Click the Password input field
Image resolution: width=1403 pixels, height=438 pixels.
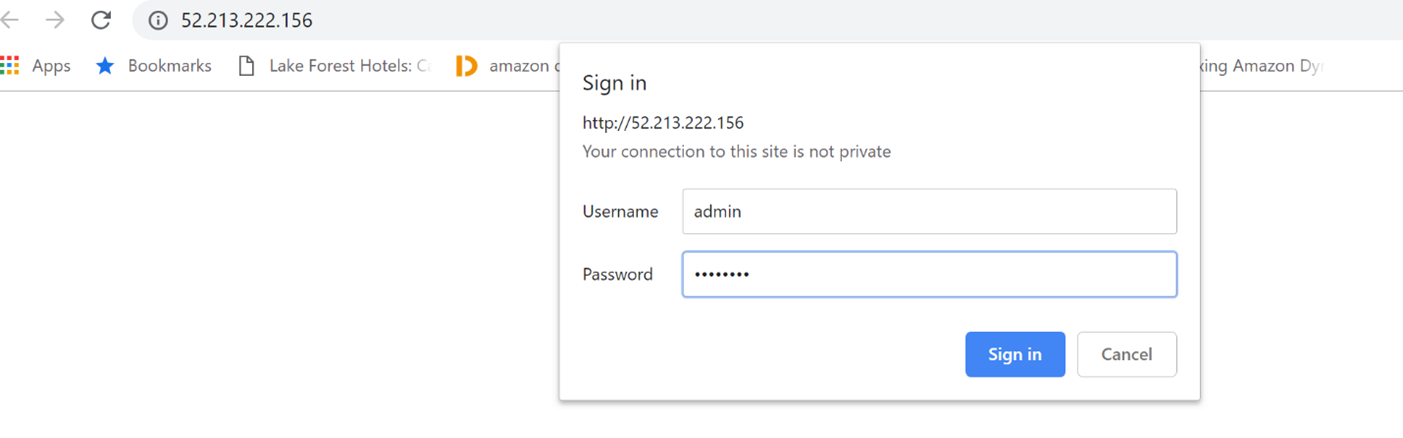coord(929,274)
